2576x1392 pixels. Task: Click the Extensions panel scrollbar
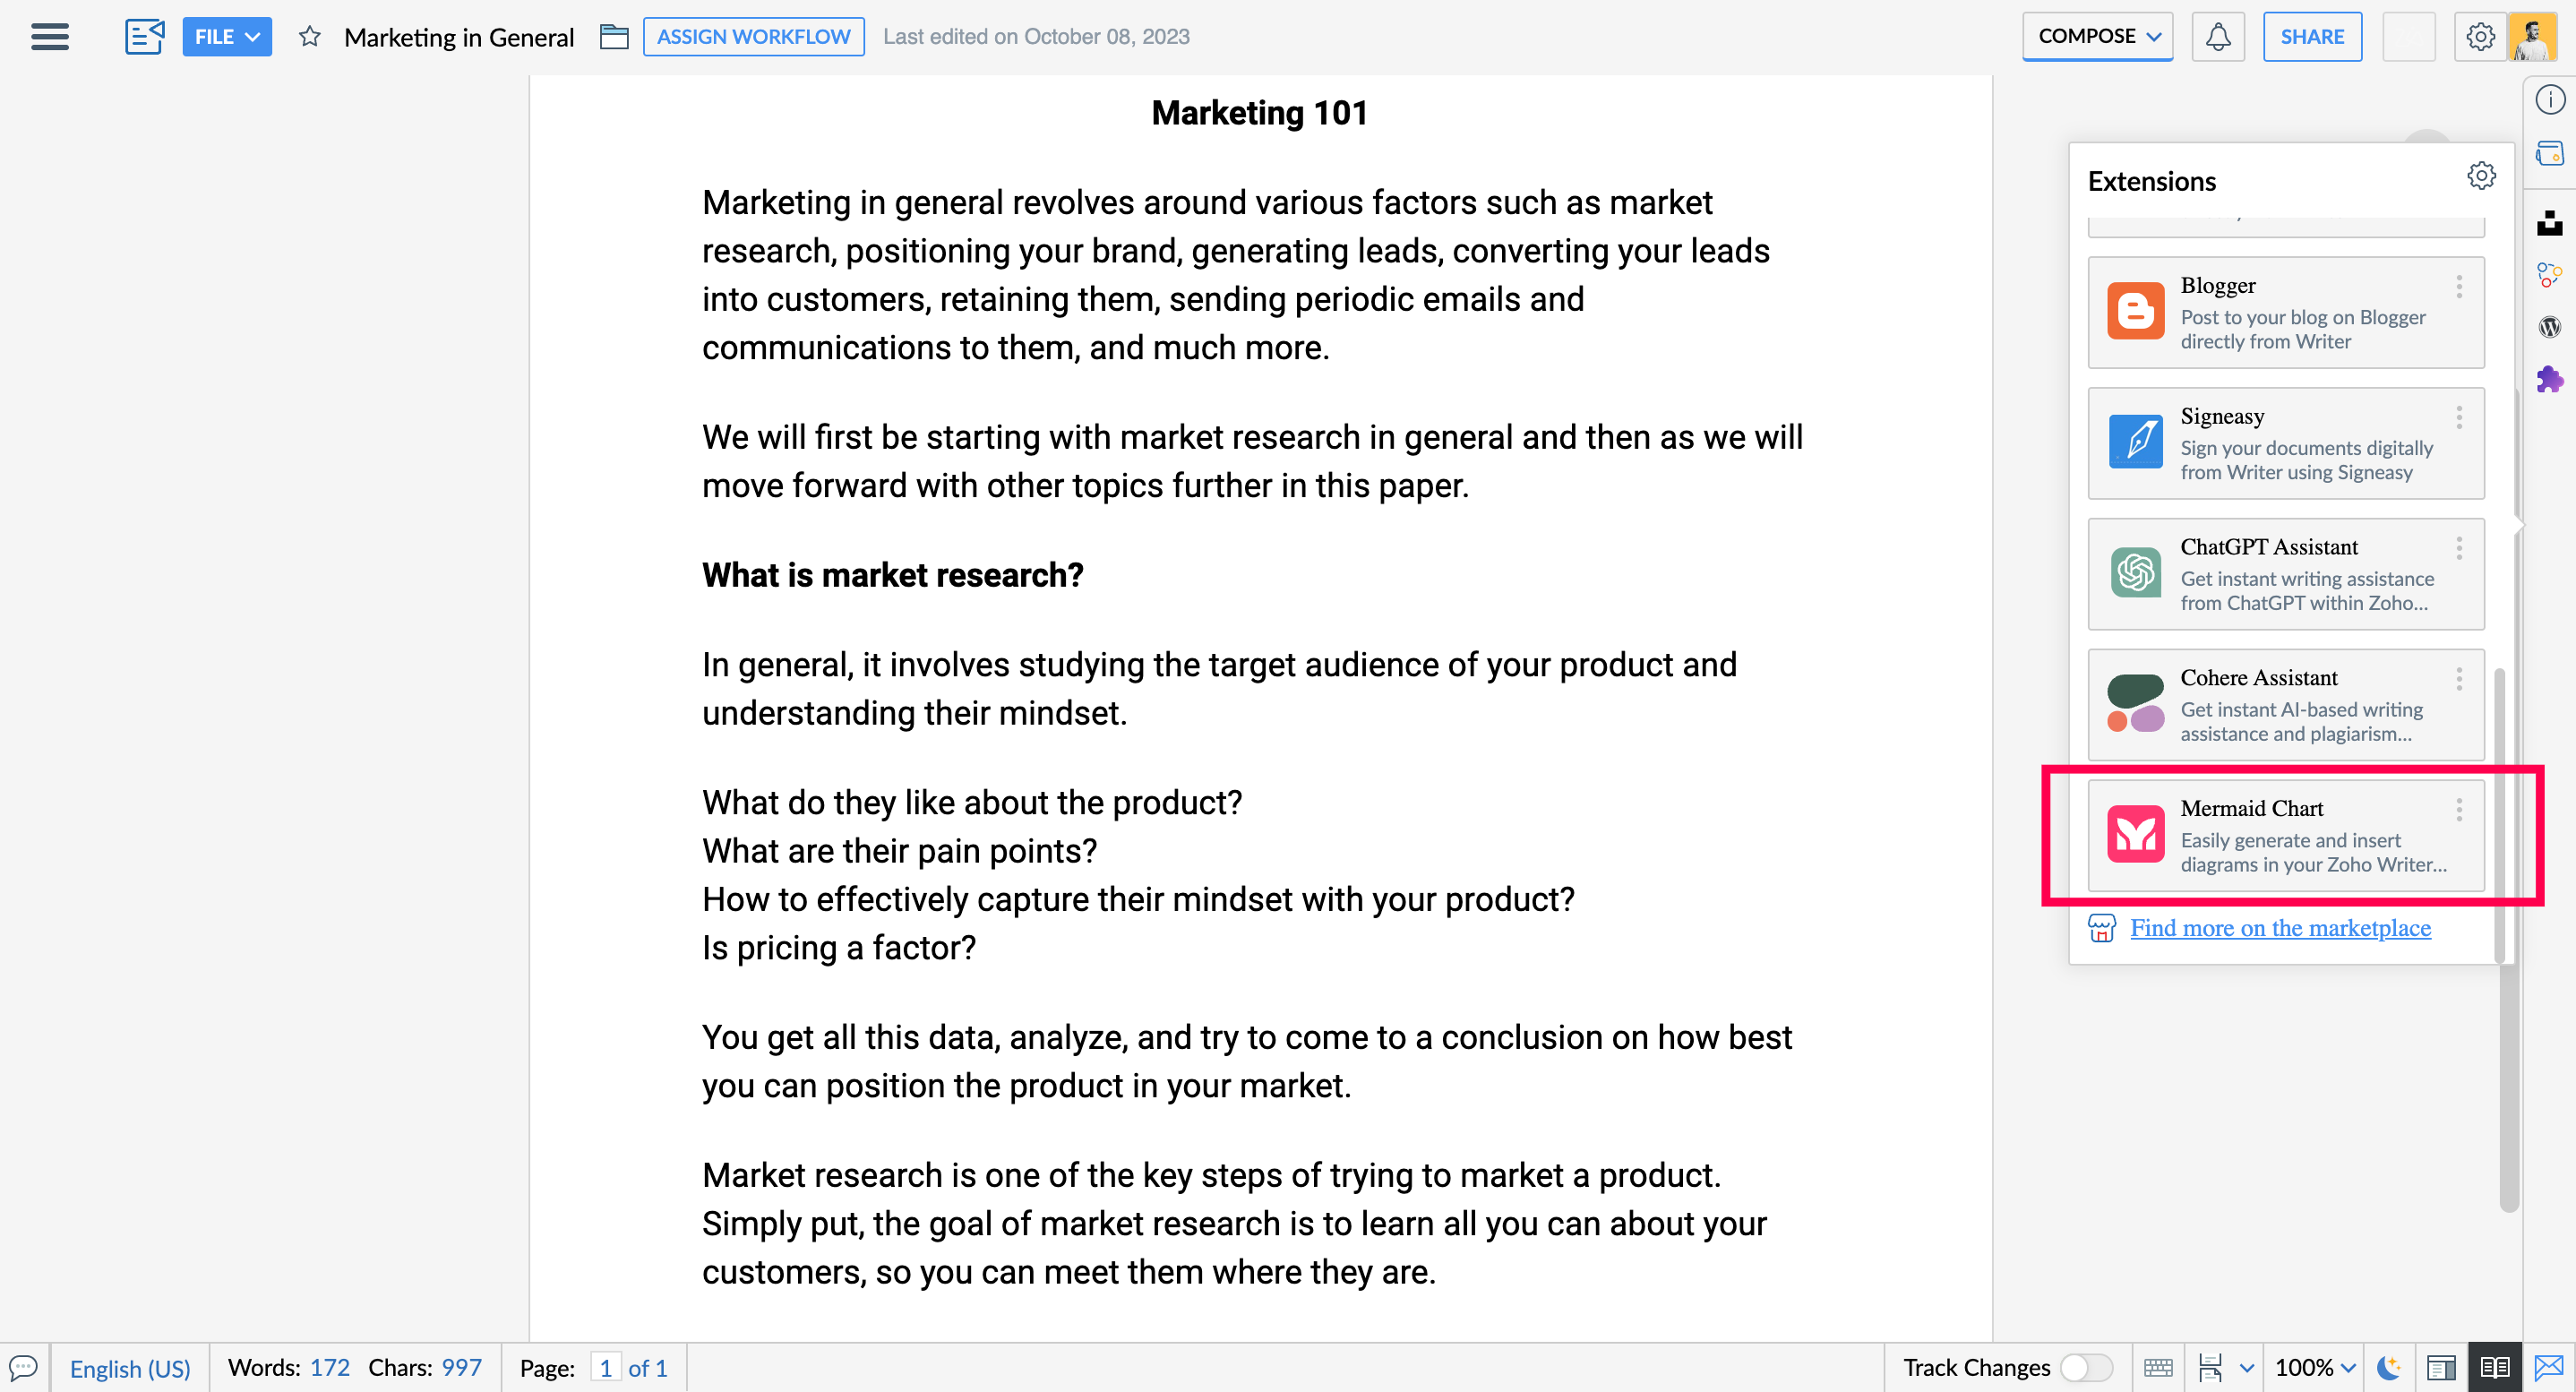tap(2499, 815)
